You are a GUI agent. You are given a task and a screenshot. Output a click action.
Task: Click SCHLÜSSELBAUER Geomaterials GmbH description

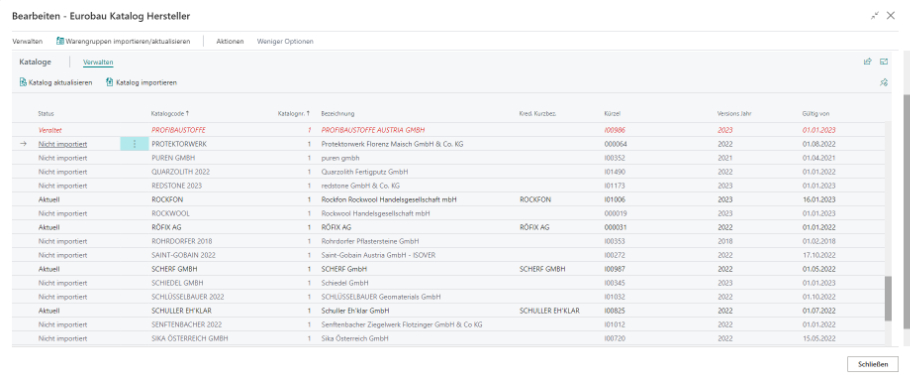coord(381,297)
